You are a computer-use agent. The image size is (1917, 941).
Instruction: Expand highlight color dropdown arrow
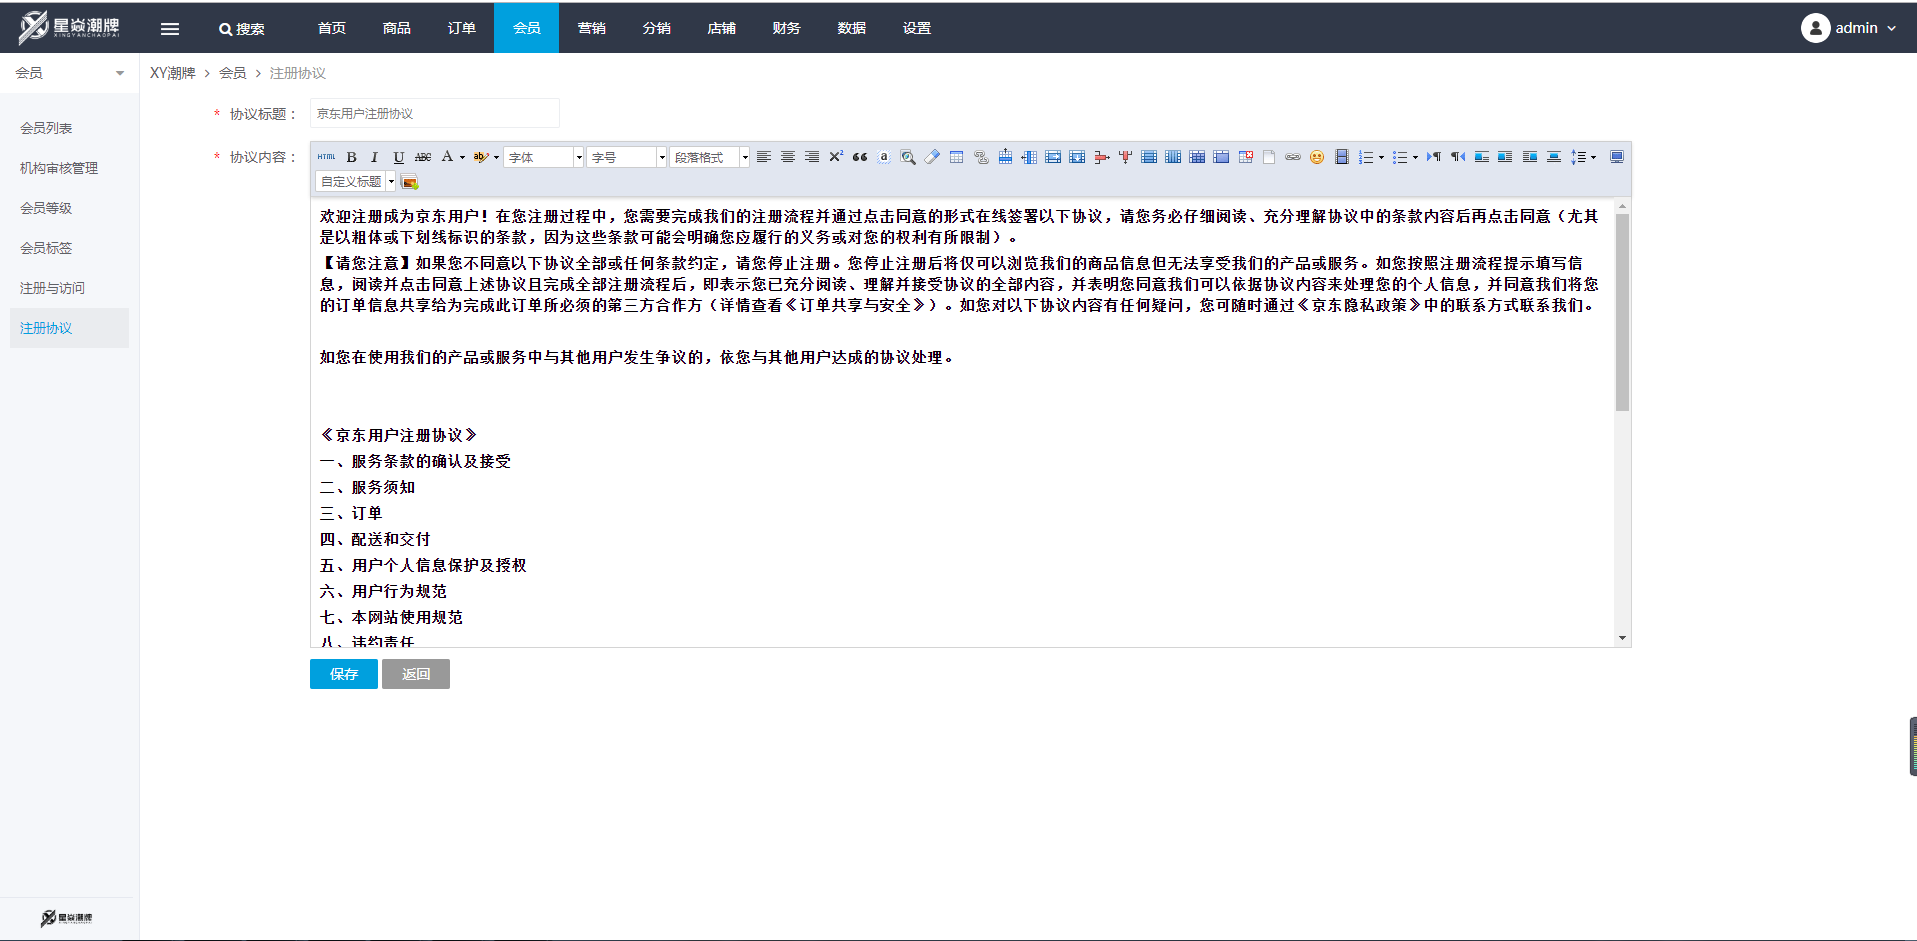coord(496,157)
